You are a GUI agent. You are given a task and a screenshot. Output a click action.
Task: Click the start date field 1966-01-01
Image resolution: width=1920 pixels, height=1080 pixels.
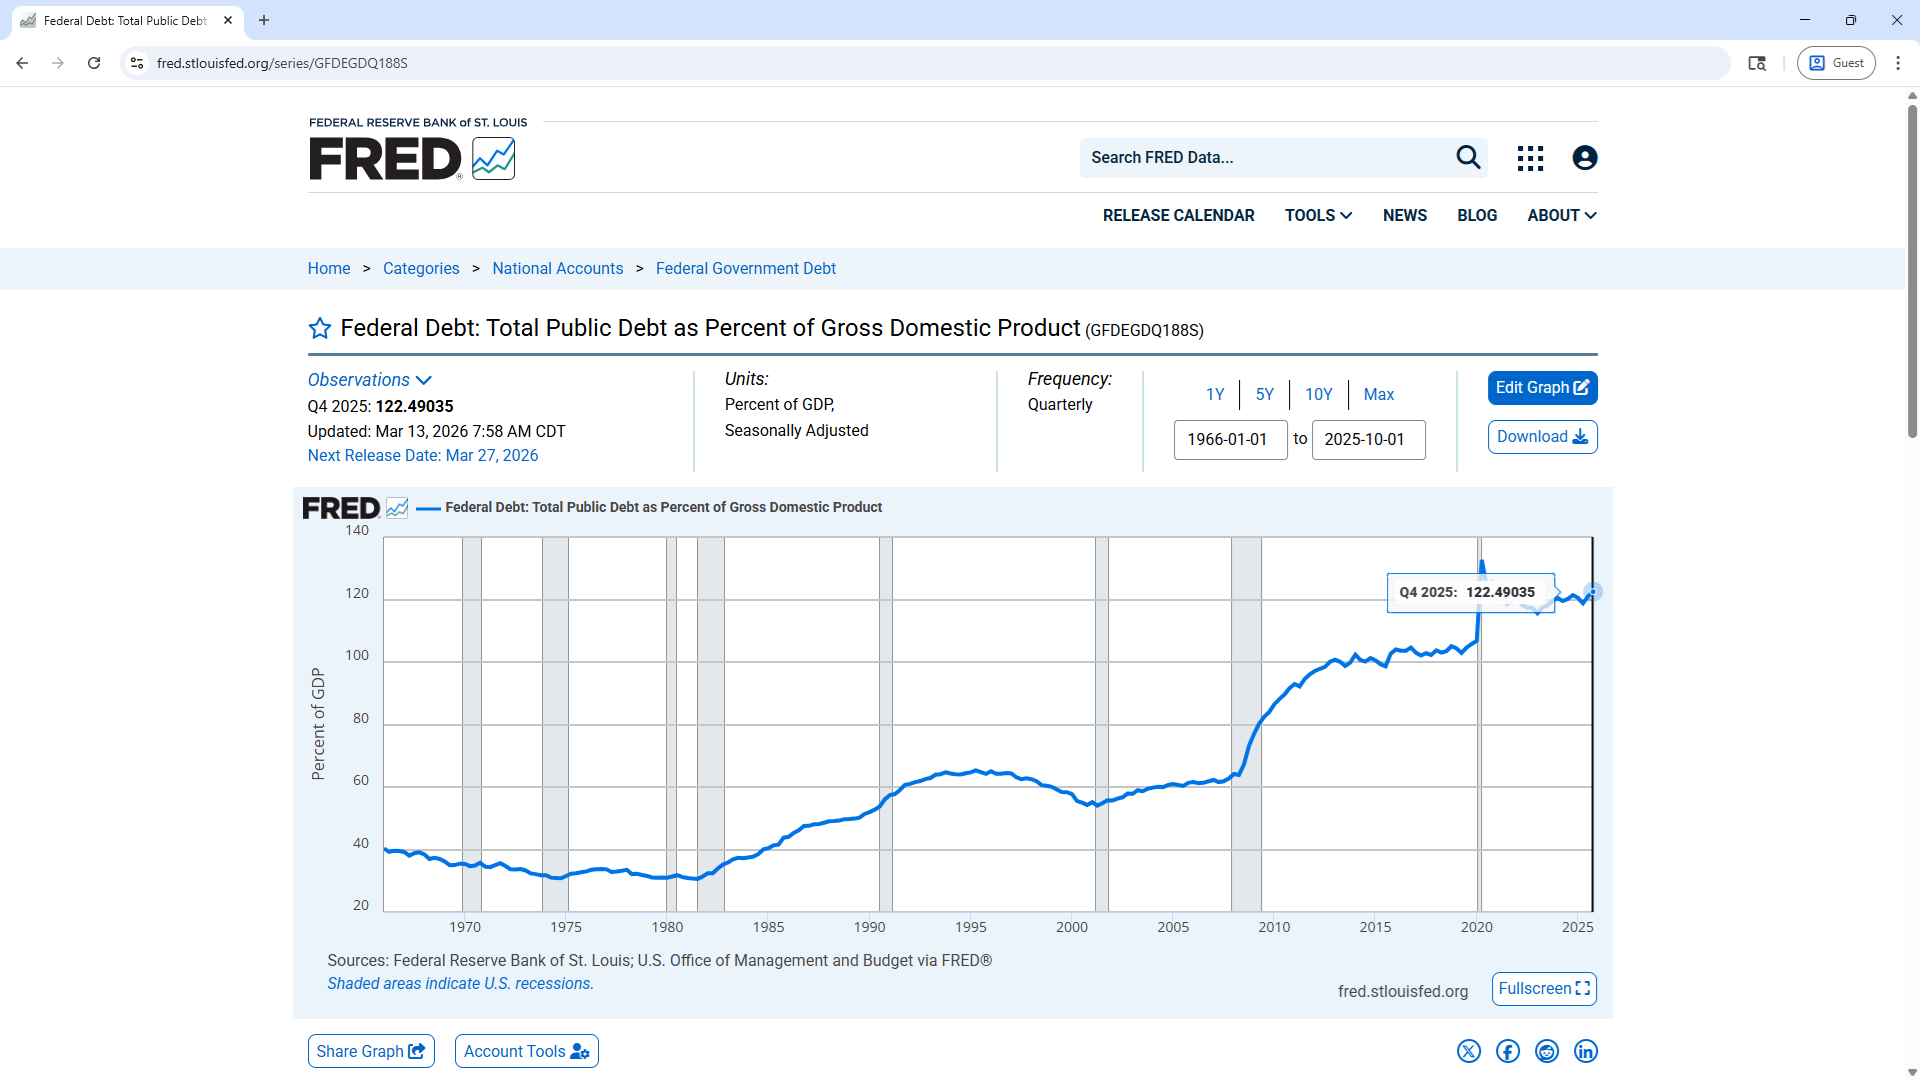click(1230, 439)
